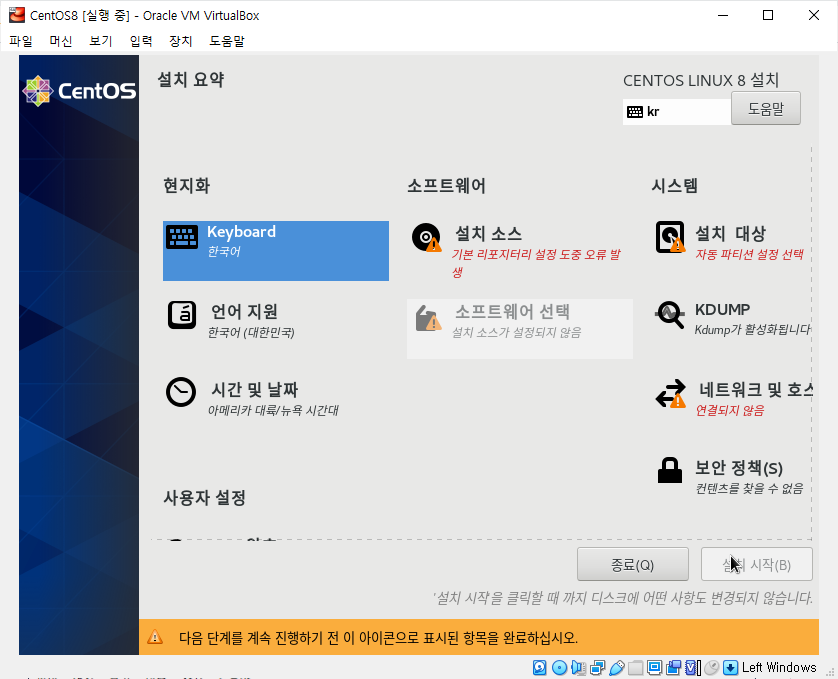Viewport: 838px width, 679px height.
Task: Open the 도움말 menu in menu bar
Action: pyautogui.click(x=227, y=41)
